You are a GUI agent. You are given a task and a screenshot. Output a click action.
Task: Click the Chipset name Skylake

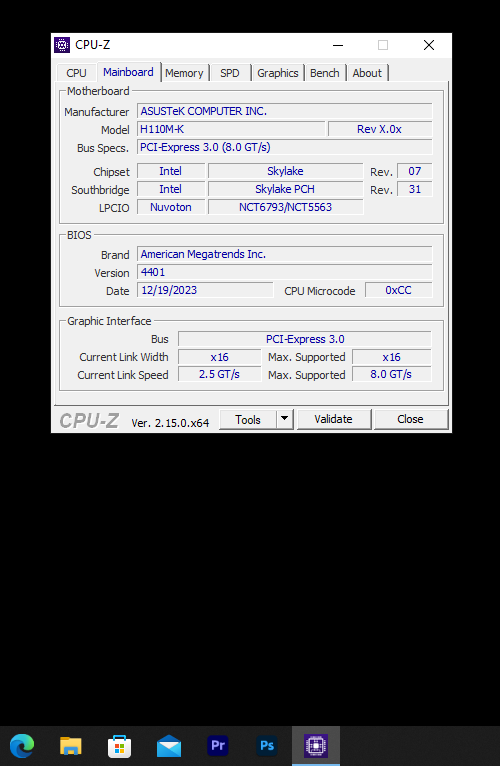click(285, 171)
